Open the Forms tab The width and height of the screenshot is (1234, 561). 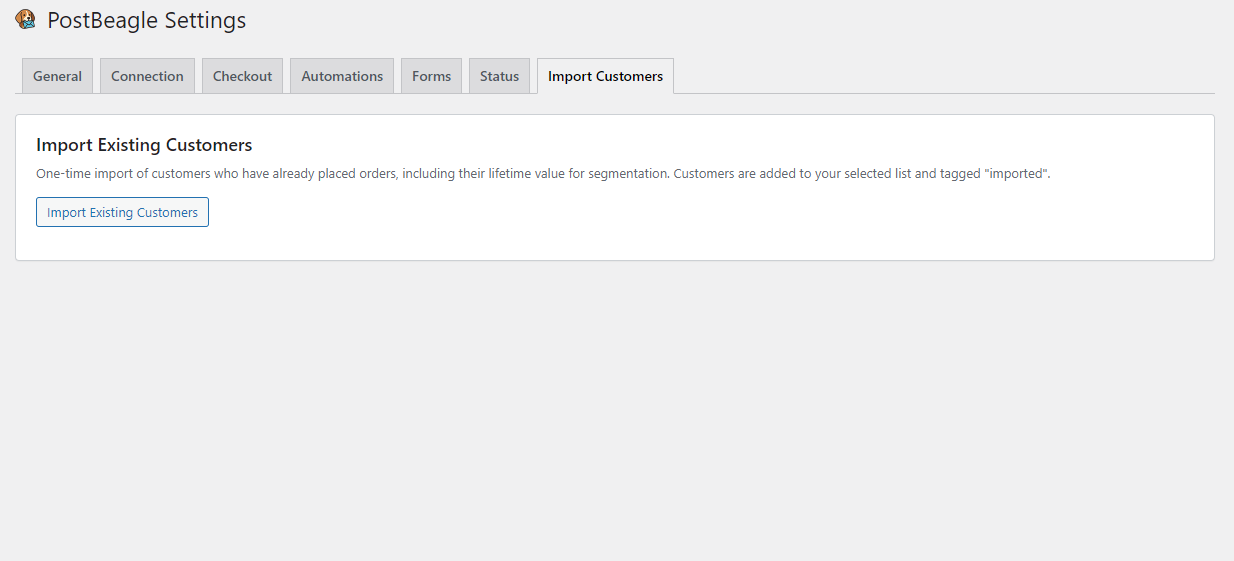431,76
